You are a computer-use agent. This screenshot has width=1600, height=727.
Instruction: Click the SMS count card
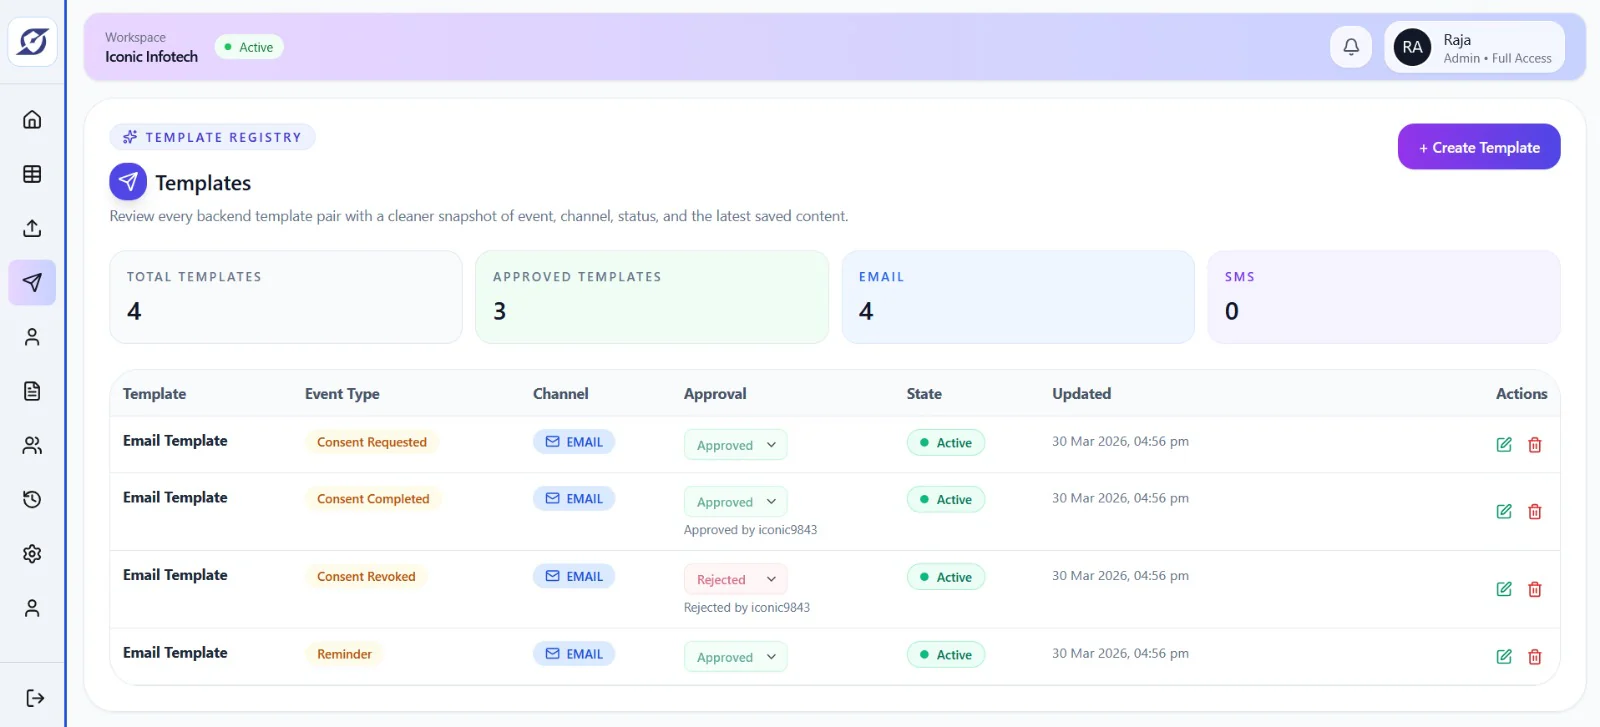1384,297
